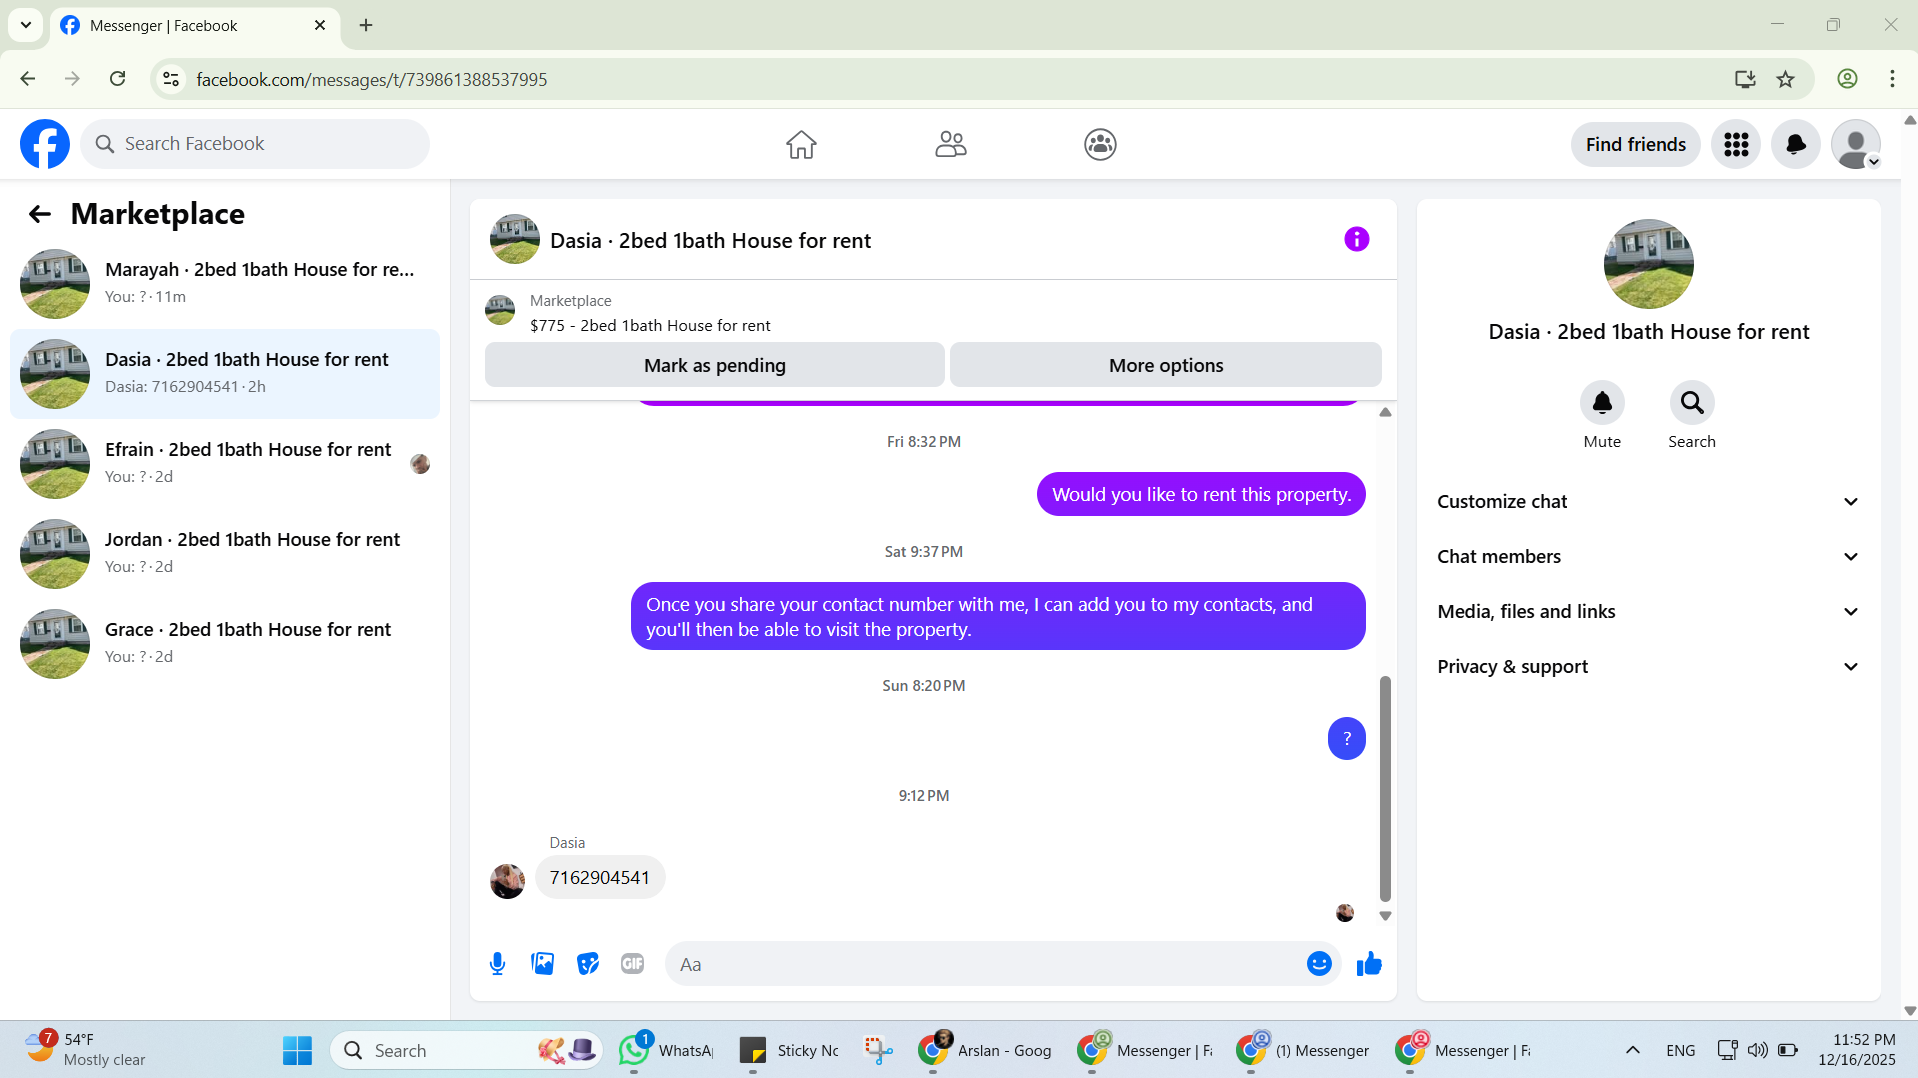
Task: Expand Privacy & support section
Action: click(x=1648, y=667)
